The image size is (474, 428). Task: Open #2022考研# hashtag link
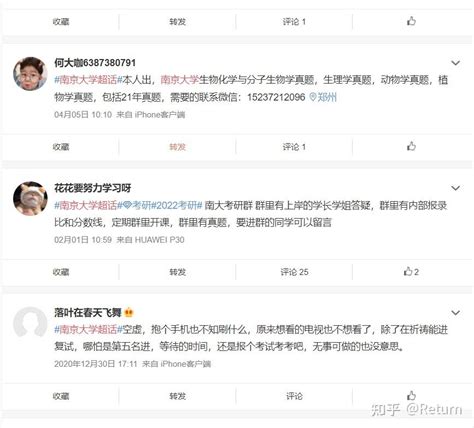tap(177, 205)
